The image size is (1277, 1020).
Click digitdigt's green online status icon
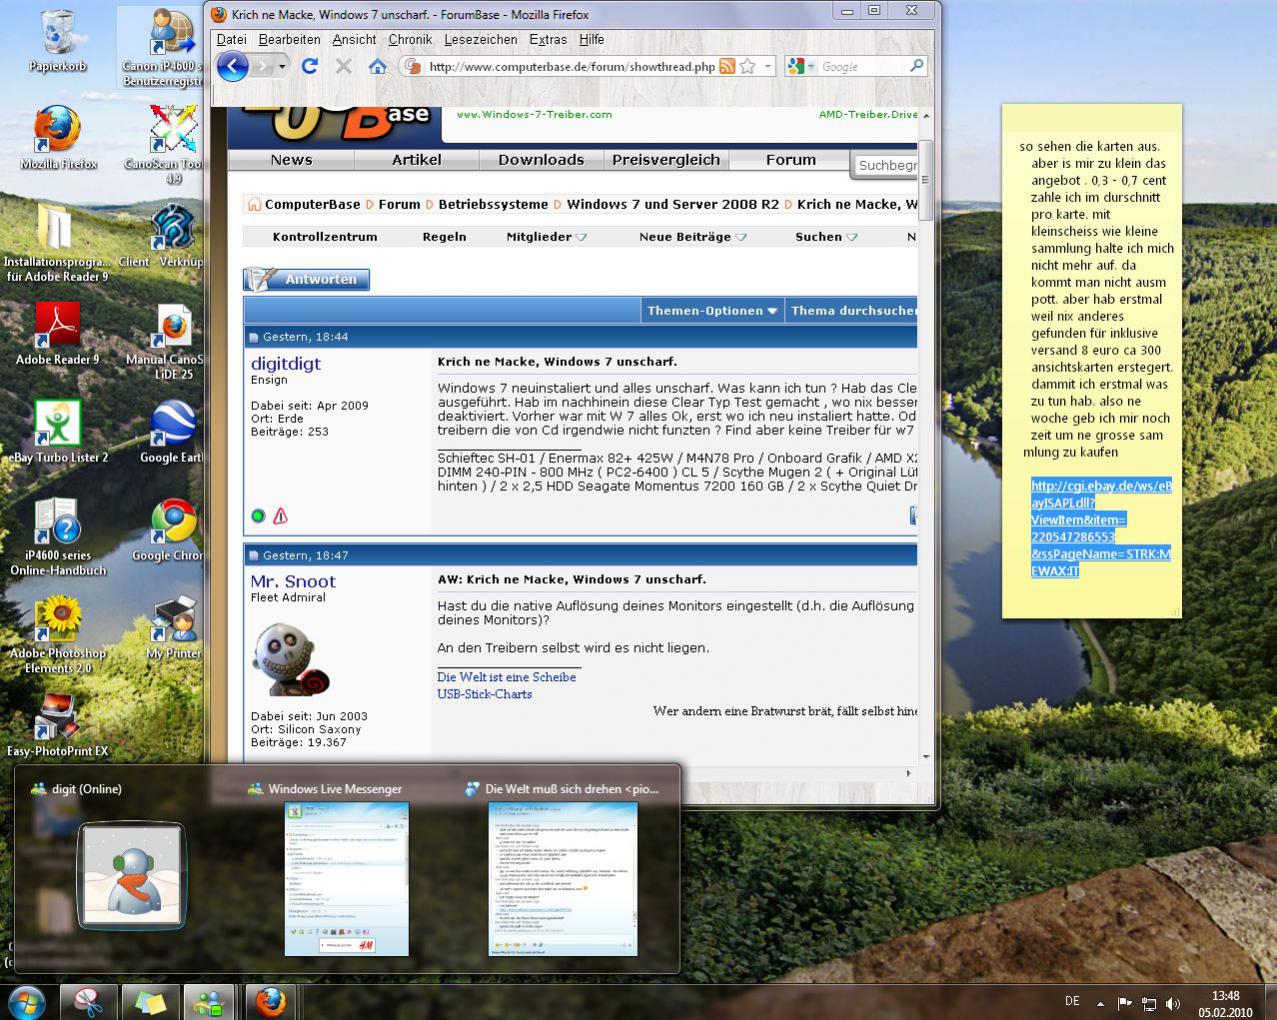tap(258, 516)
